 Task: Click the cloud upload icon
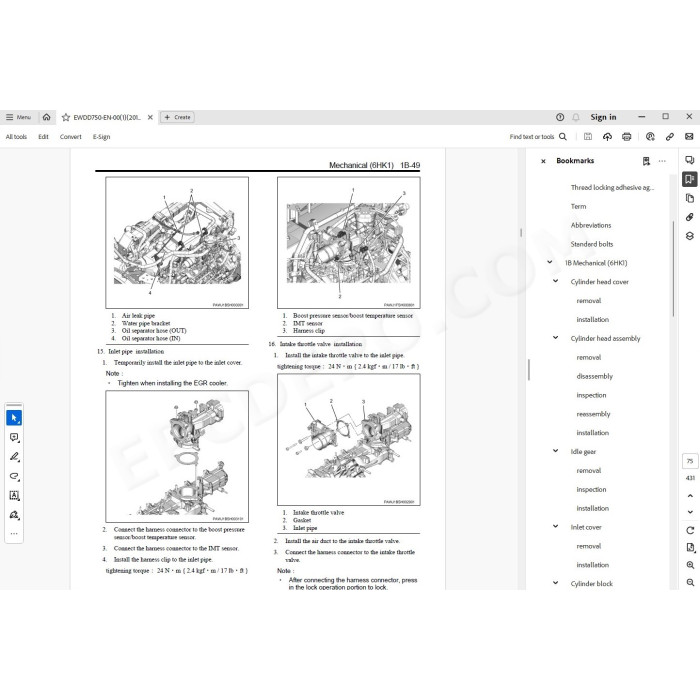pyautogui.click(x=607, y=137)
